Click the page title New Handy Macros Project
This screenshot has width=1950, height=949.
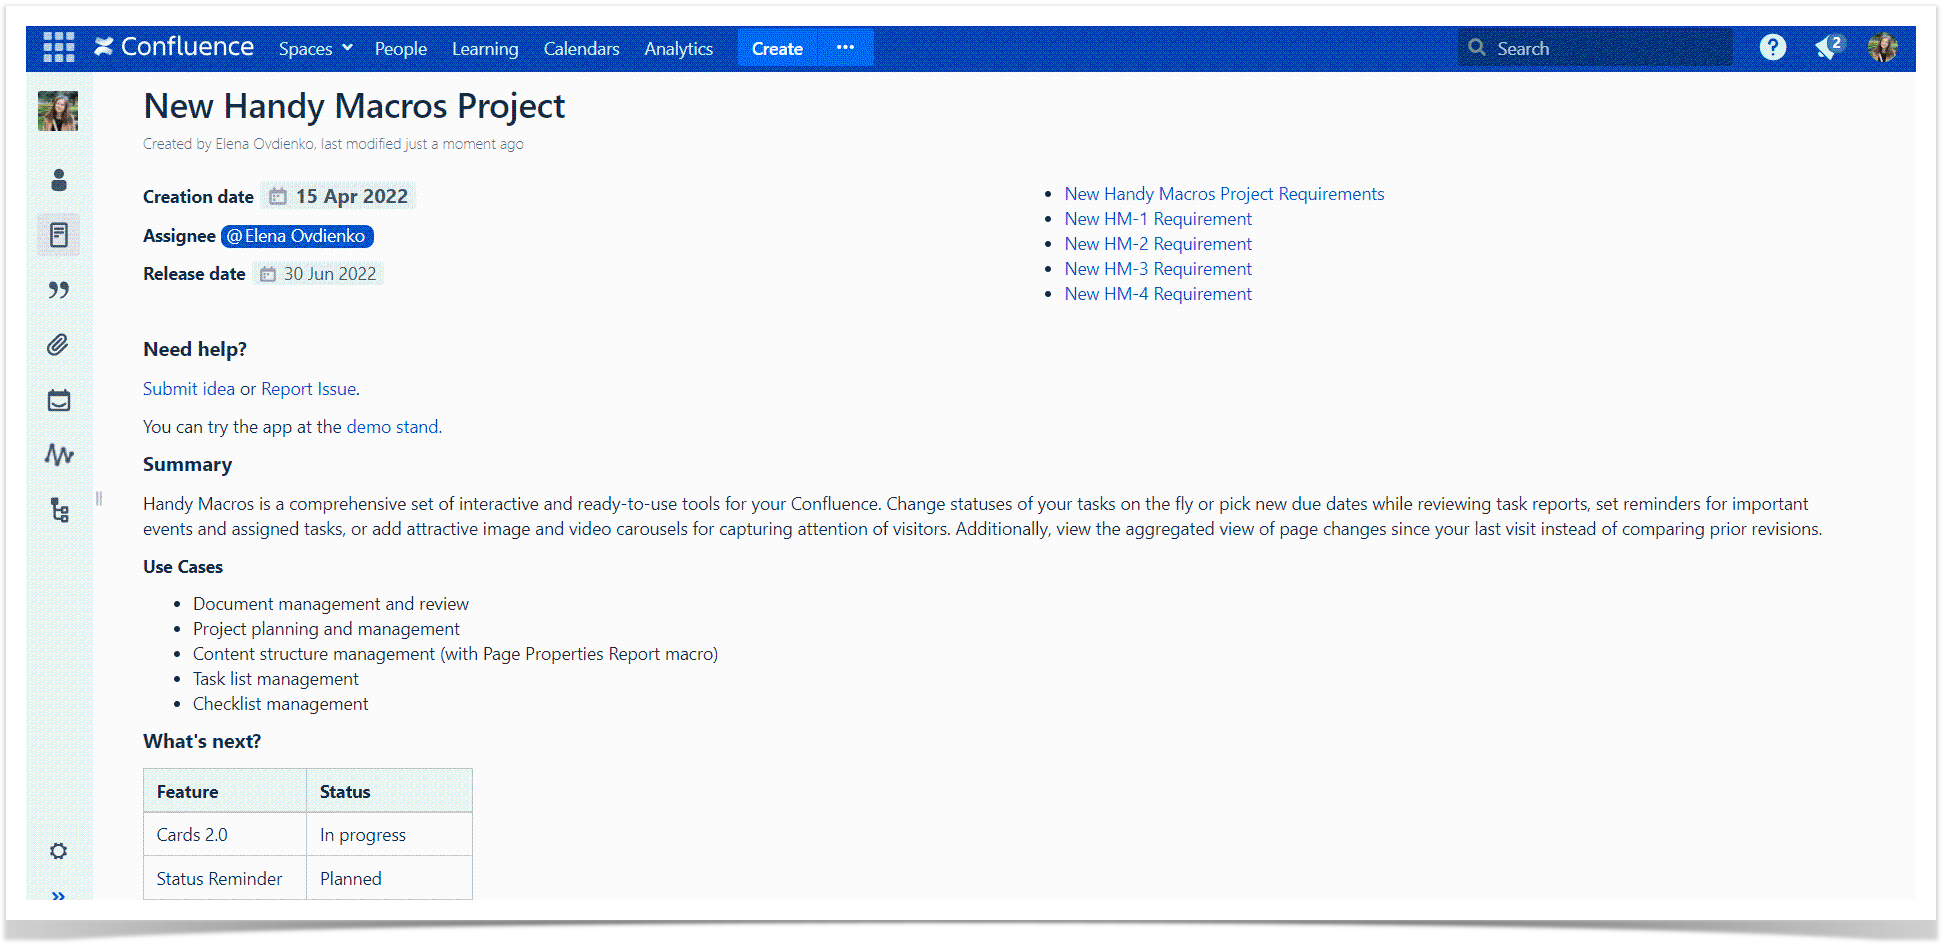coord(354,106)
